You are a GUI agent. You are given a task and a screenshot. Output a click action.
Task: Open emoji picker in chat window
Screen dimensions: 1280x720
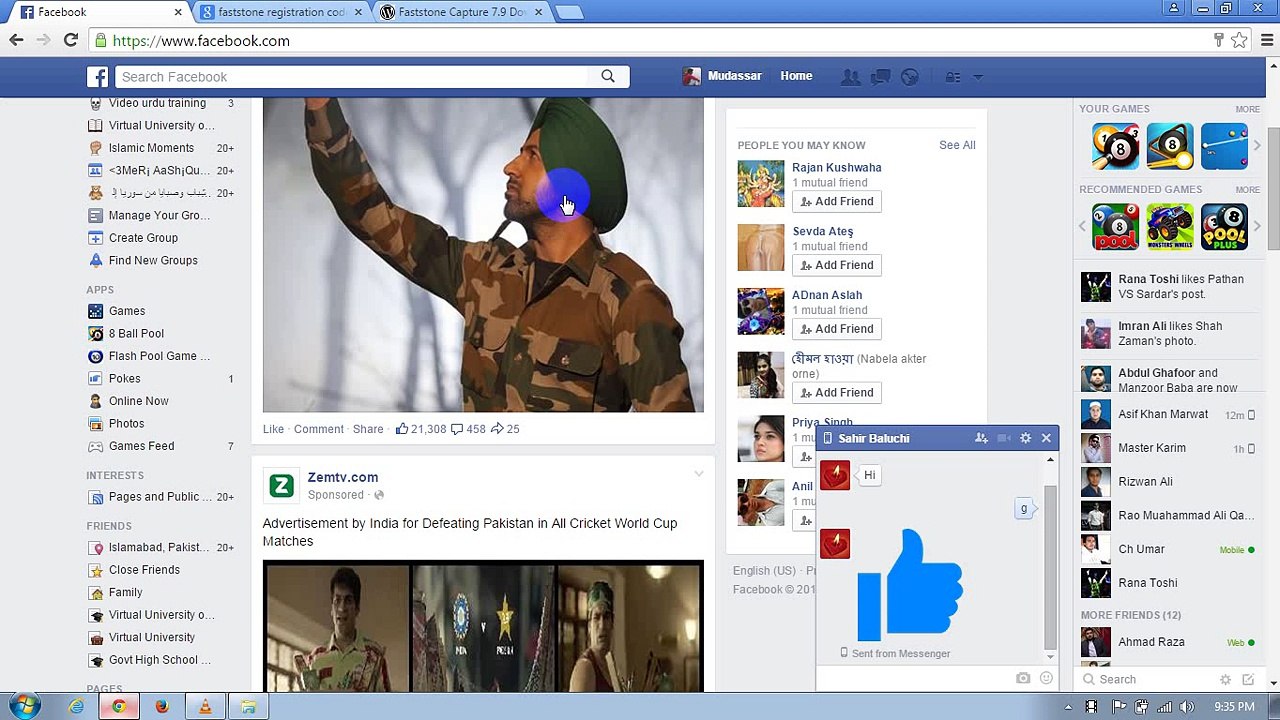[x=1046, y=678]
